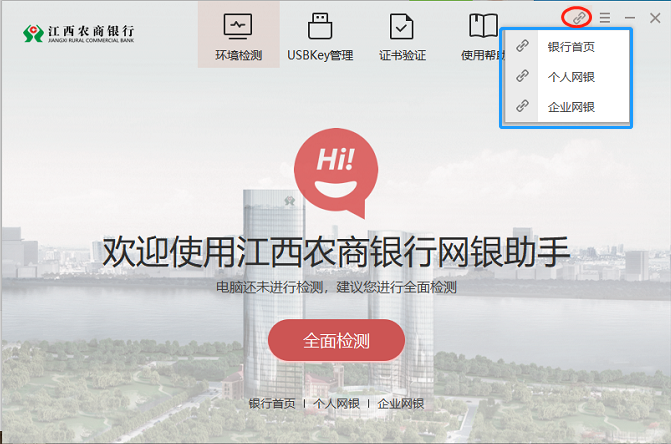The height and width of the screenshot is (444, 671).
Task: Open the bottom 企业网银 link
Action: (401, 403)
